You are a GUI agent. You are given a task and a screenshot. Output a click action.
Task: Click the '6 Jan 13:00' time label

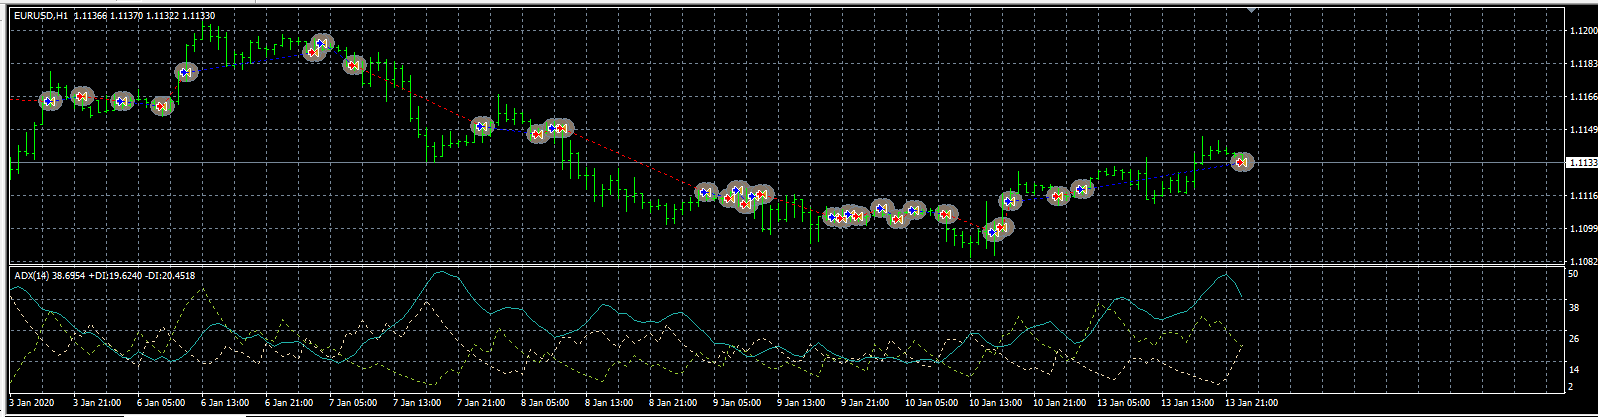coord(225,403)
